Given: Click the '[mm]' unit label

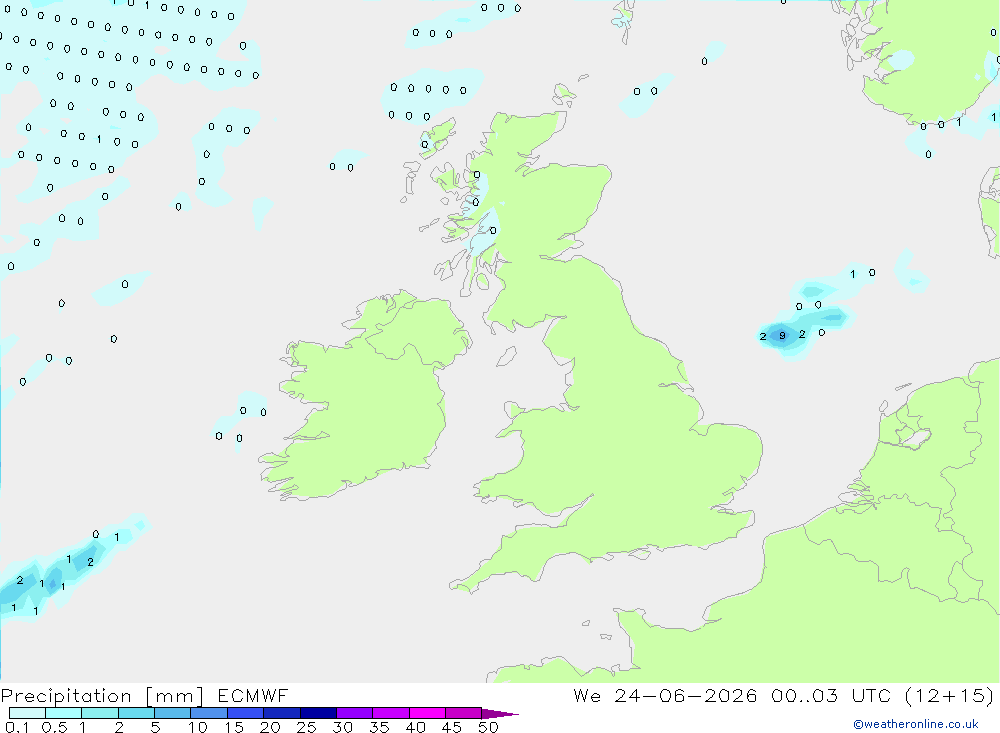Looking at the screenshot, I should [x=175, y=696].
